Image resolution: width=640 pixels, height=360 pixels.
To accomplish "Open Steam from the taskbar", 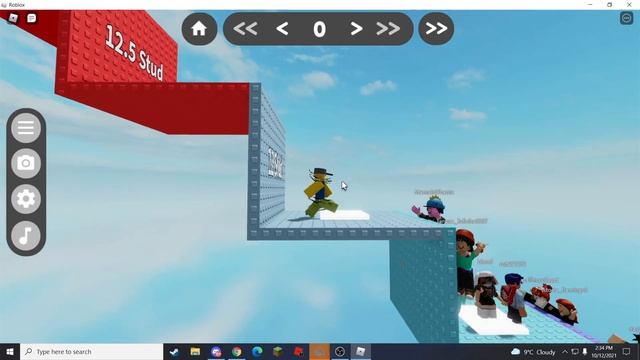I will (x=174, y=351).
